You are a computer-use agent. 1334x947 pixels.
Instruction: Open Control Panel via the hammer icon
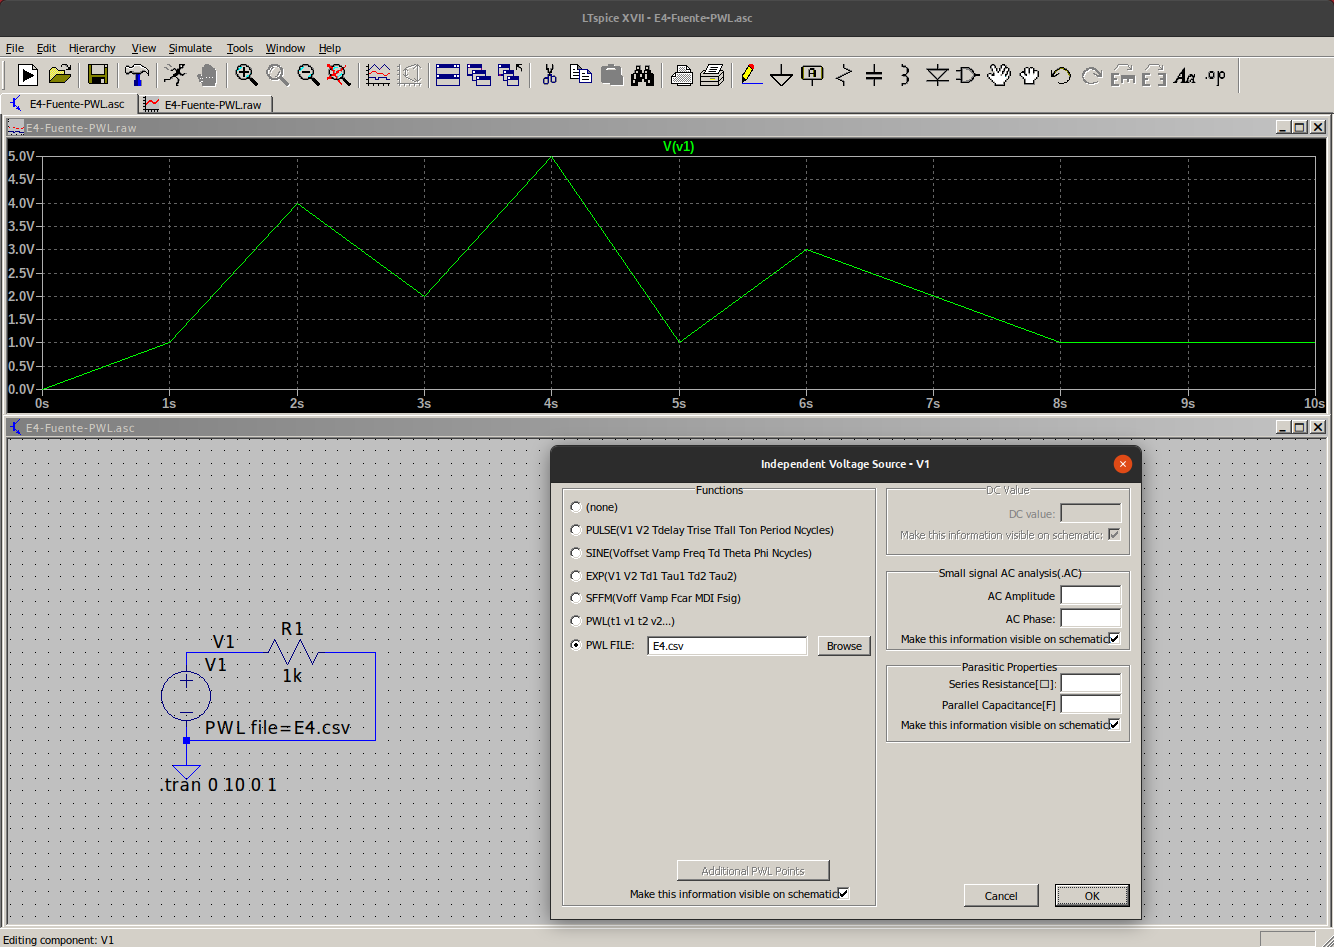coord(136,75)
